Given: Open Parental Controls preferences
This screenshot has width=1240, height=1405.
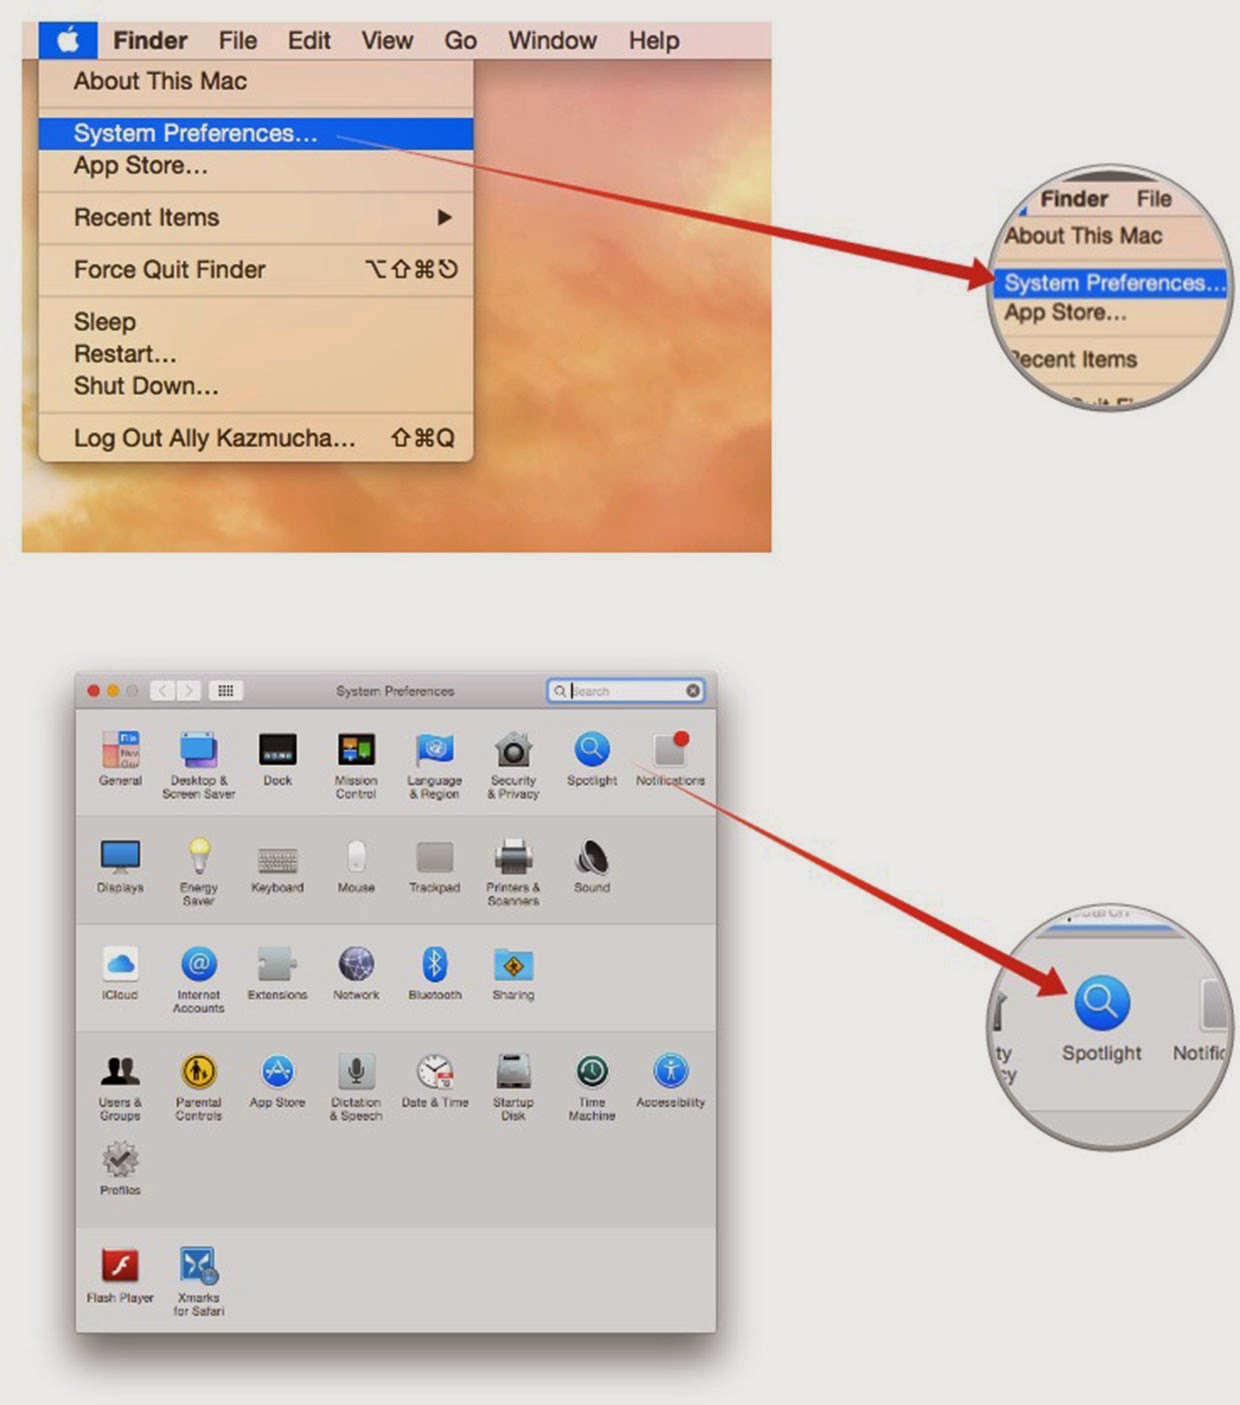Looking at the screenshot, I should (x=198, y=1087).
